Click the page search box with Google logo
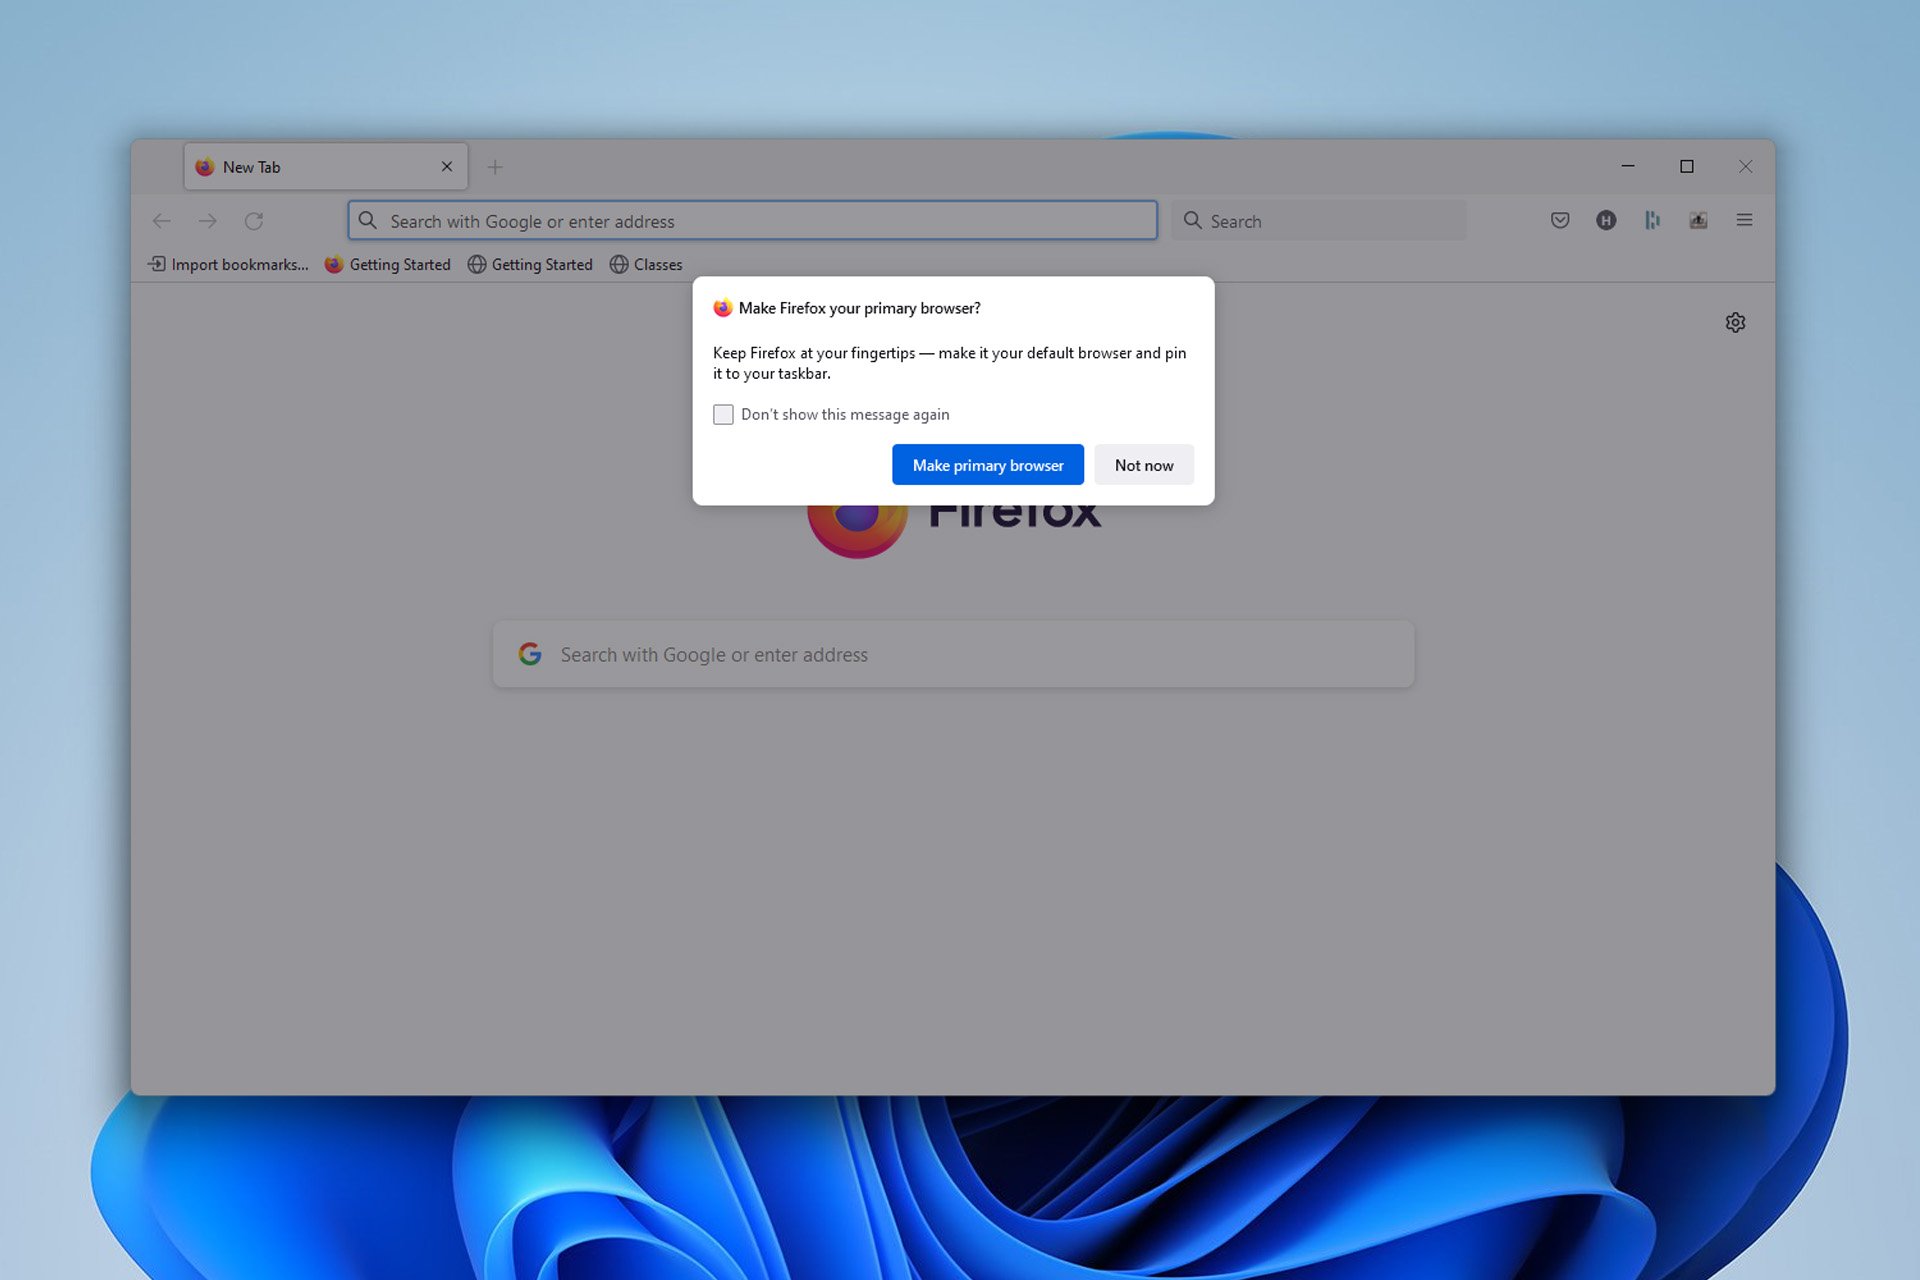The image size is (1920, 1280). 953,654
